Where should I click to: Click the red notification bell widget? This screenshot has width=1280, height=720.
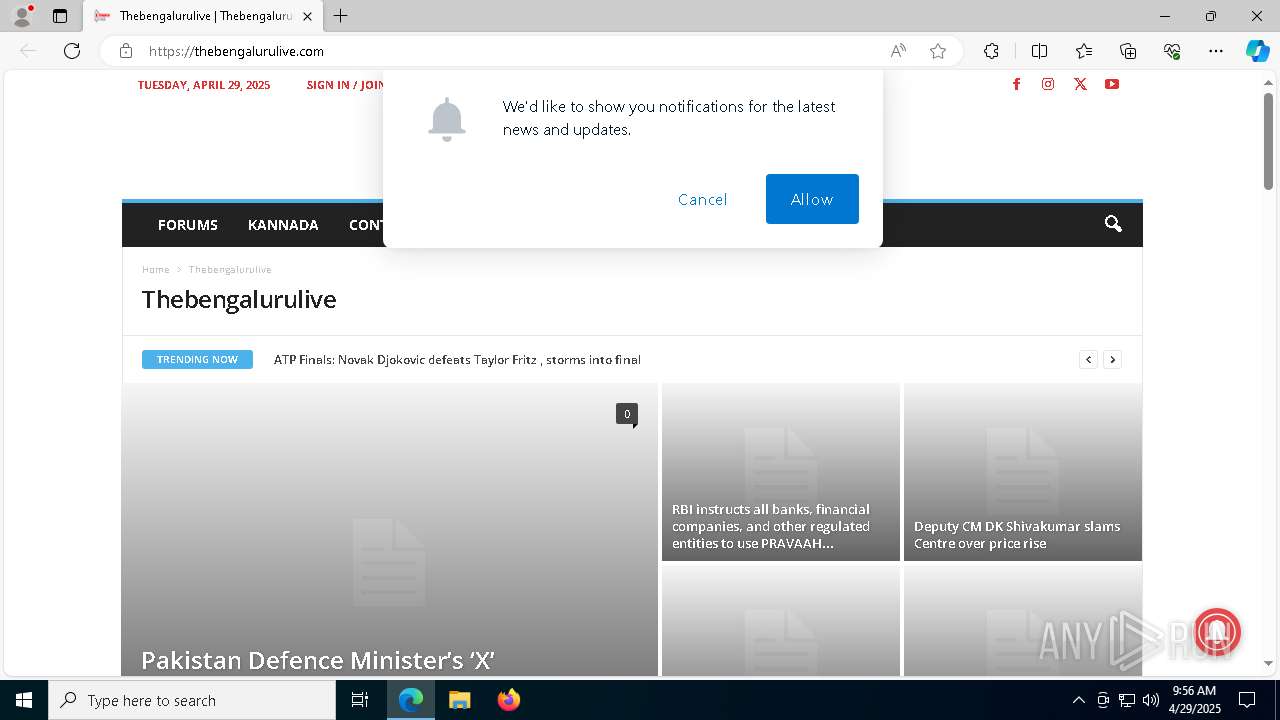[1216, 632]
